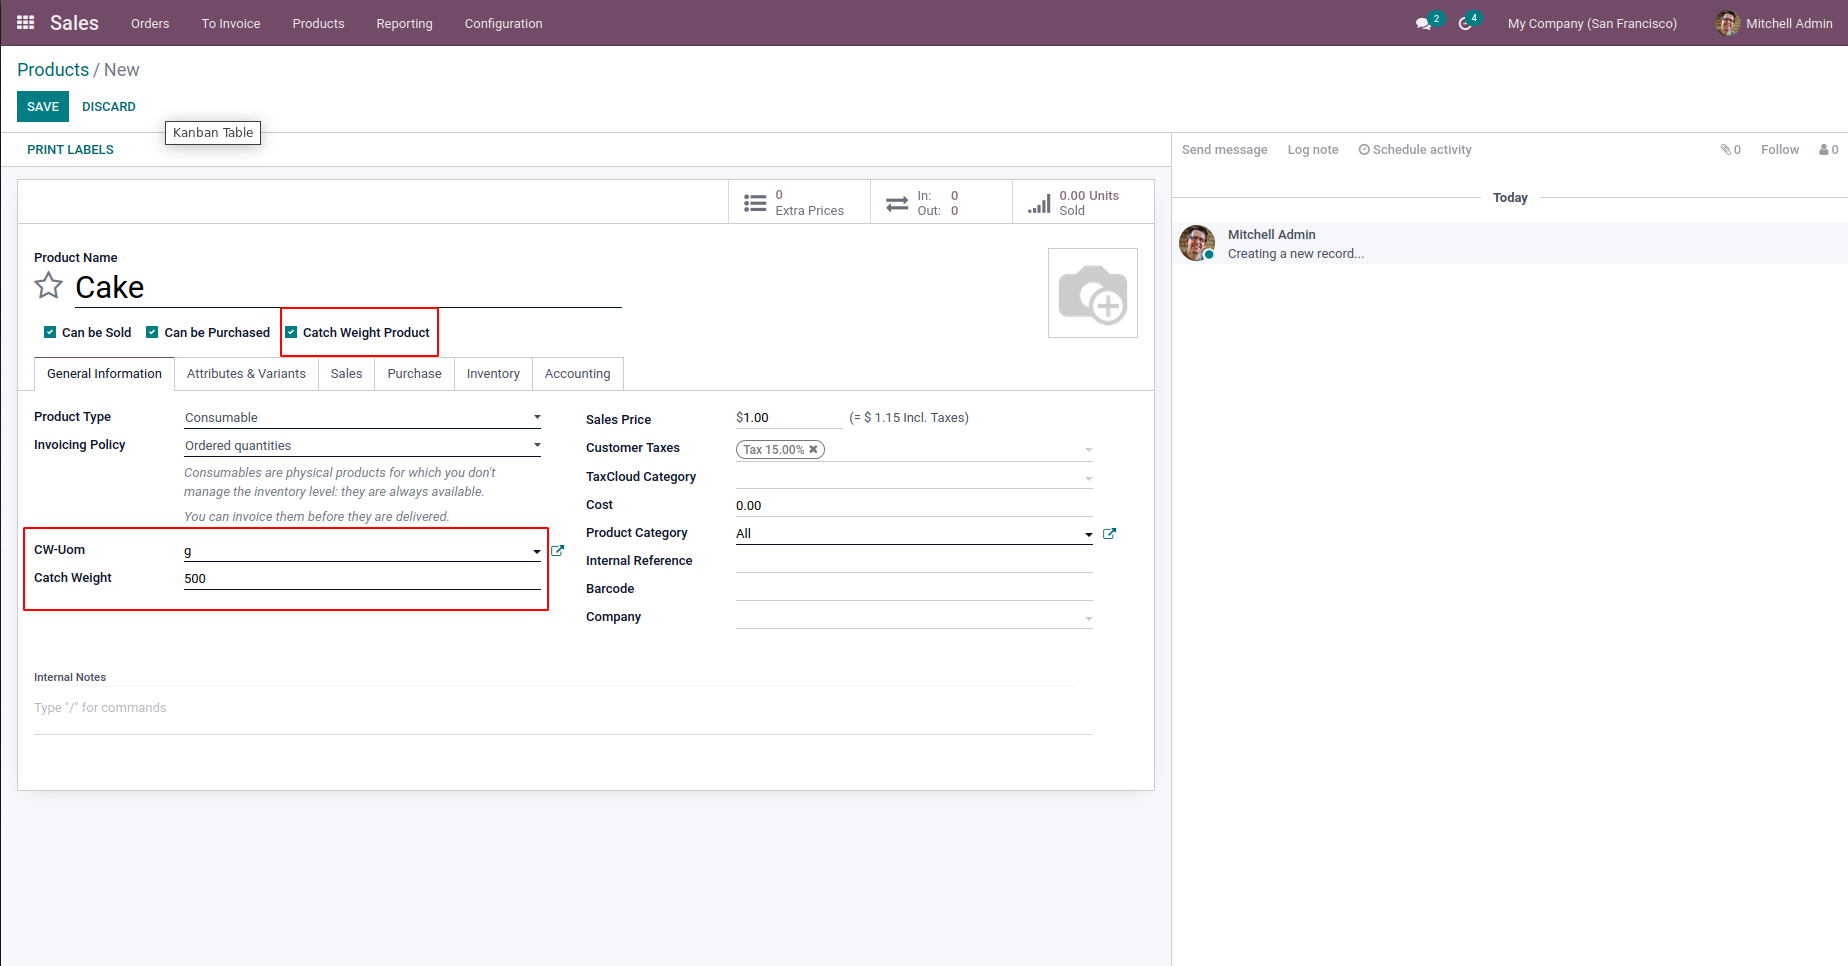Switch to the Purchase tab
This screenshot has height=966, width=1848.
pyautogui.click(x=414, y=374)
